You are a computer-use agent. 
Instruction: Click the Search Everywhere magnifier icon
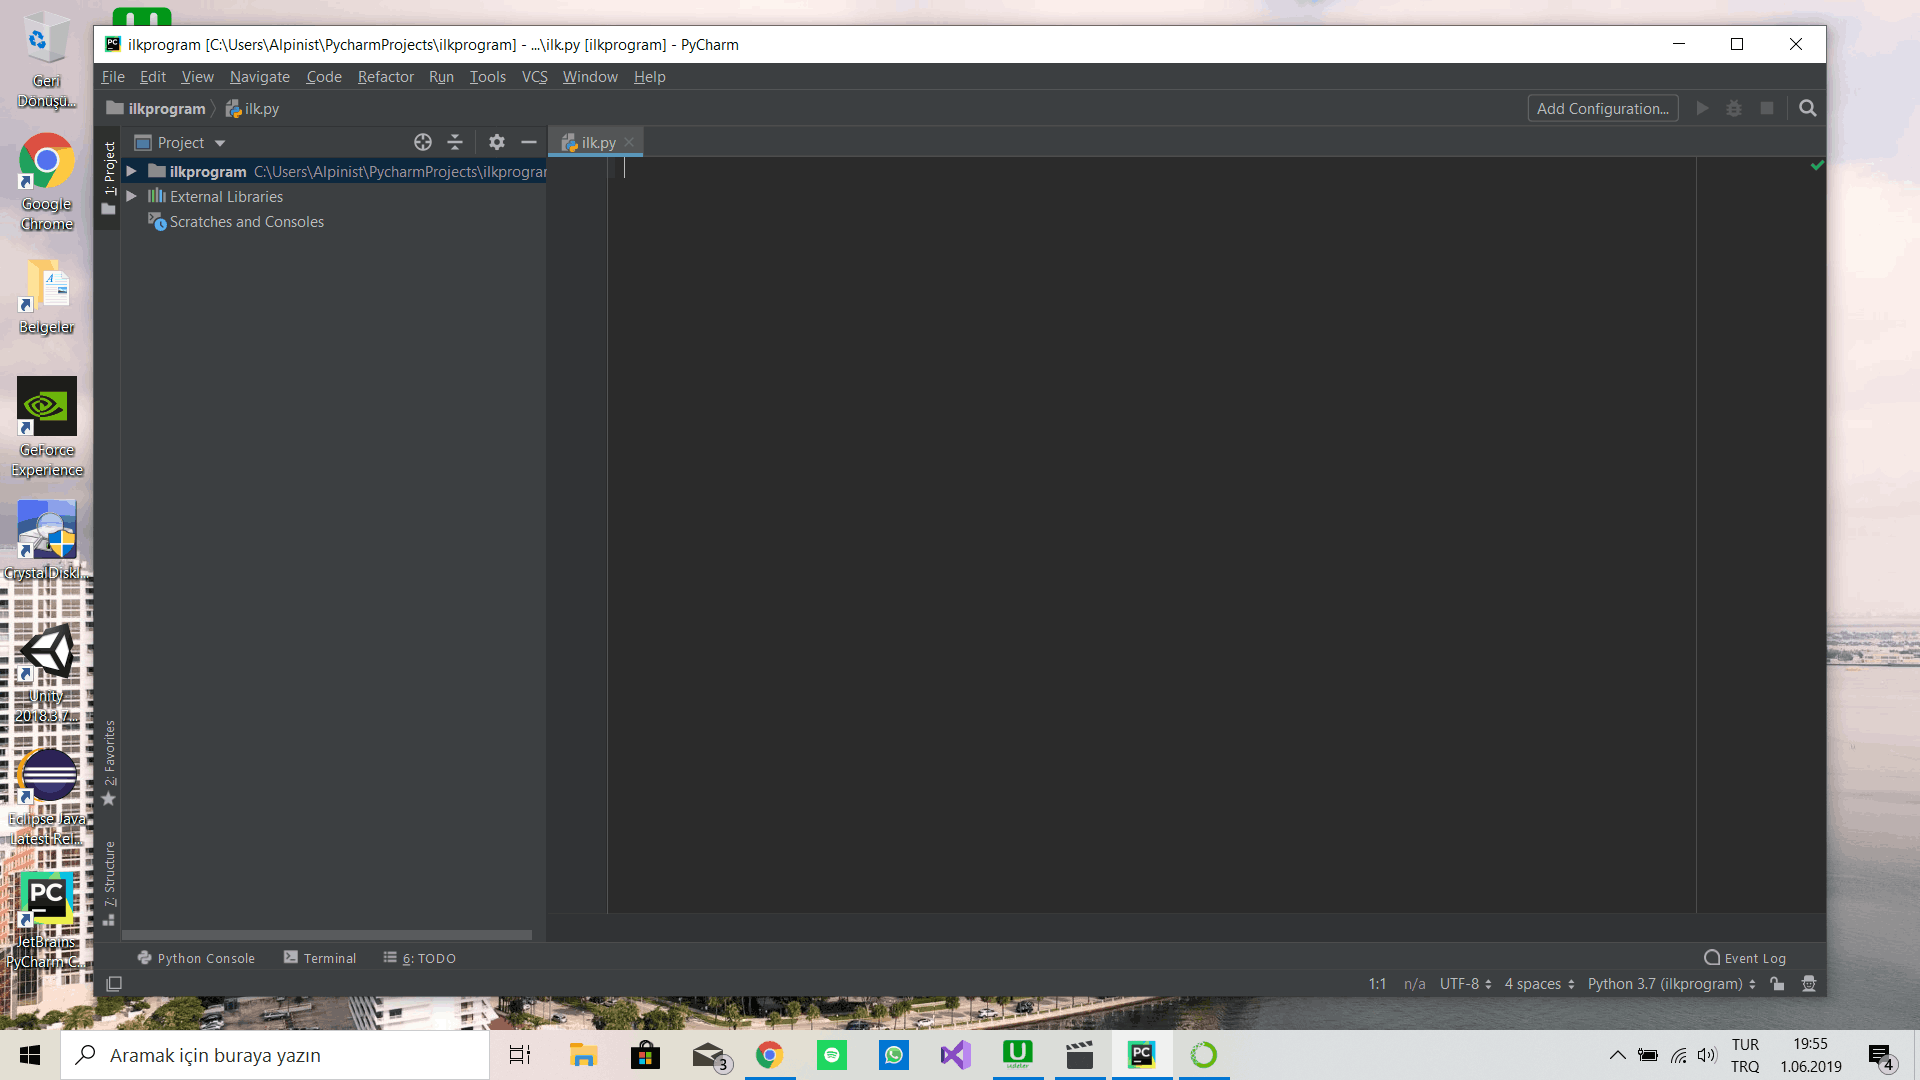click(1807, 108)
